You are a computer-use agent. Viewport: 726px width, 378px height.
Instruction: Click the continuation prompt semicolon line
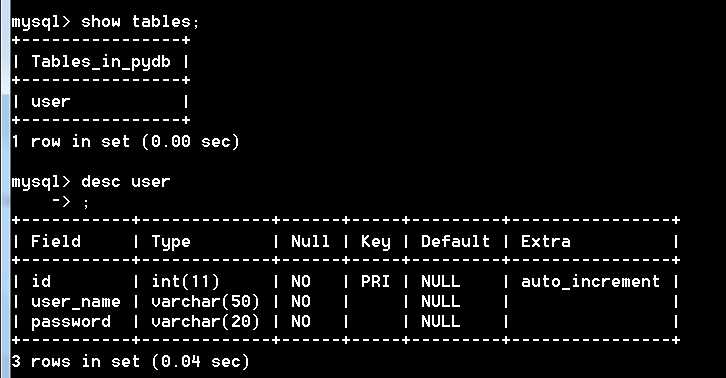[70, 202]
